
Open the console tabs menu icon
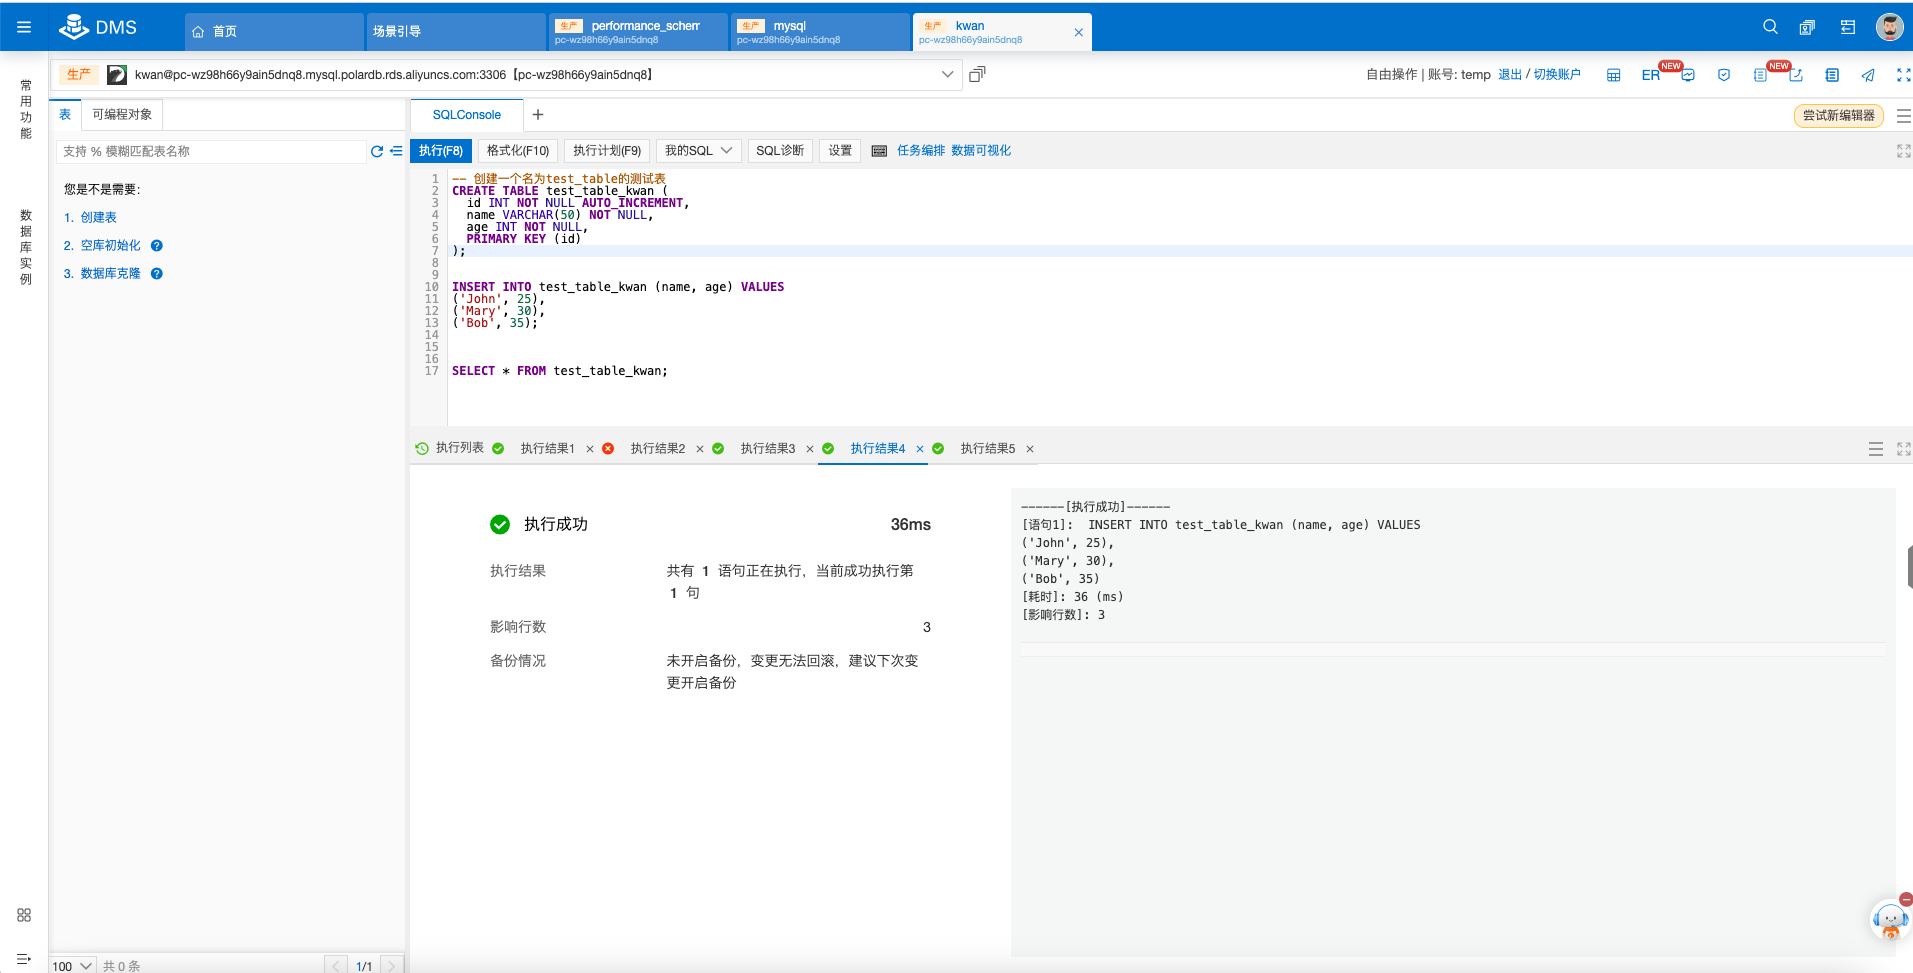pyautogui.click(x=1904, y=116)
